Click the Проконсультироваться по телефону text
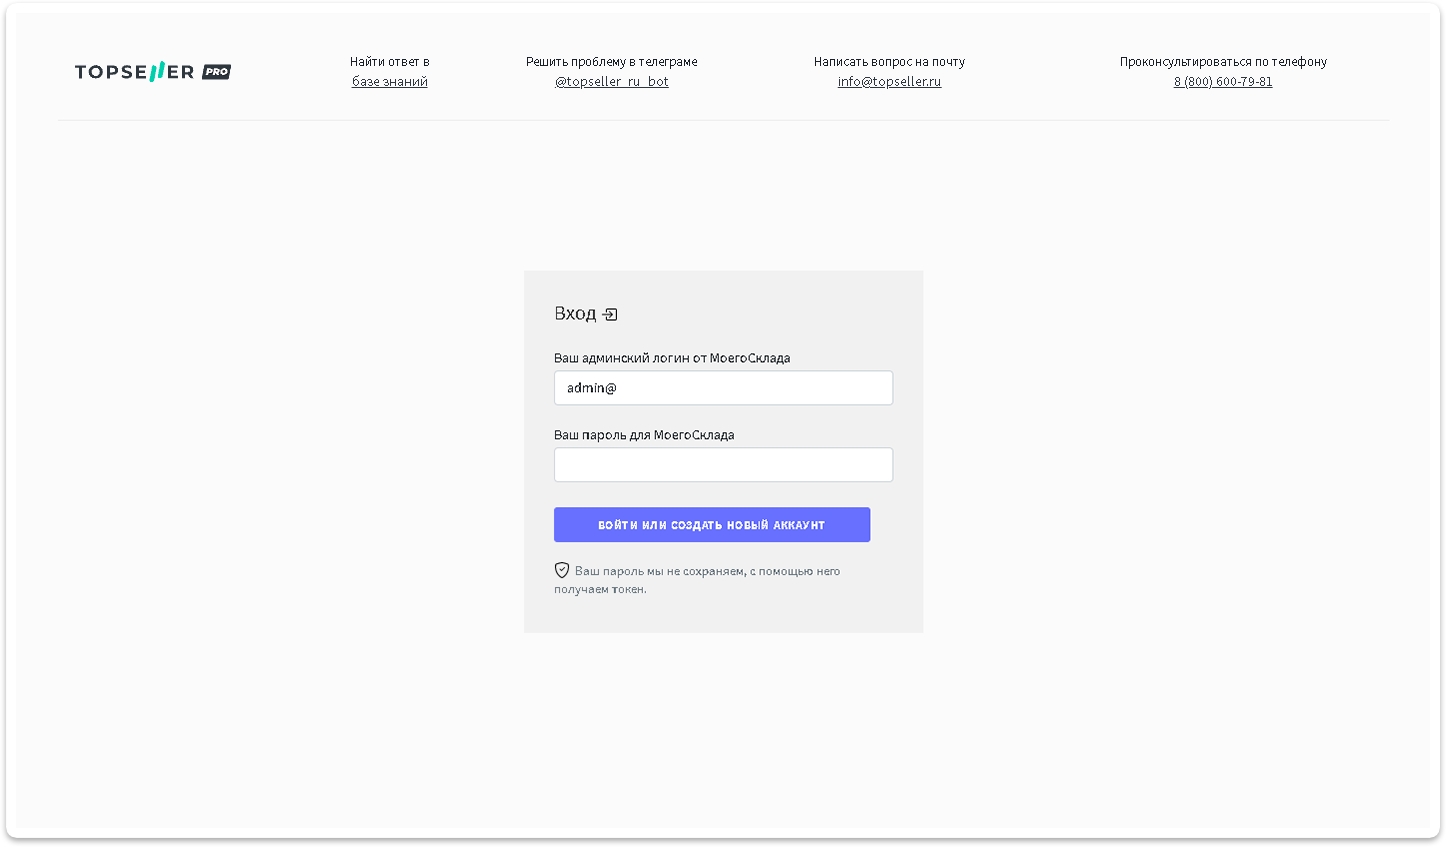 (x=1223, y=62)
